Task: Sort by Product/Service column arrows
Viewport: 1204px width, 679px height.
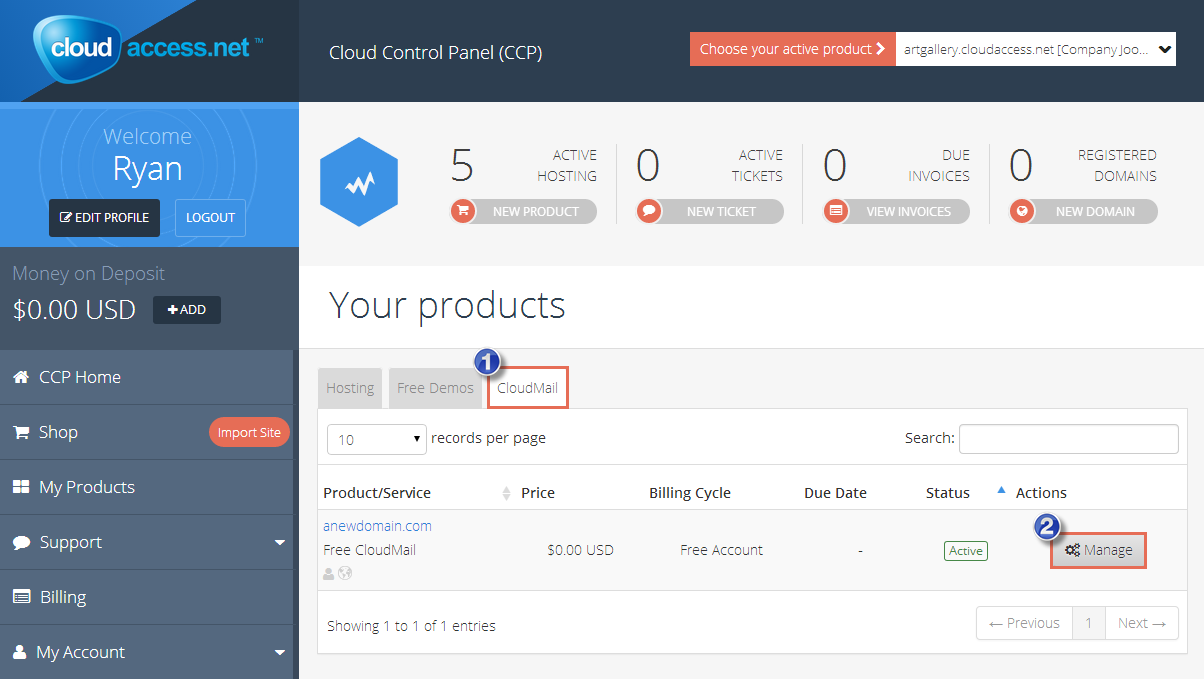Action: tap(506, 493)
